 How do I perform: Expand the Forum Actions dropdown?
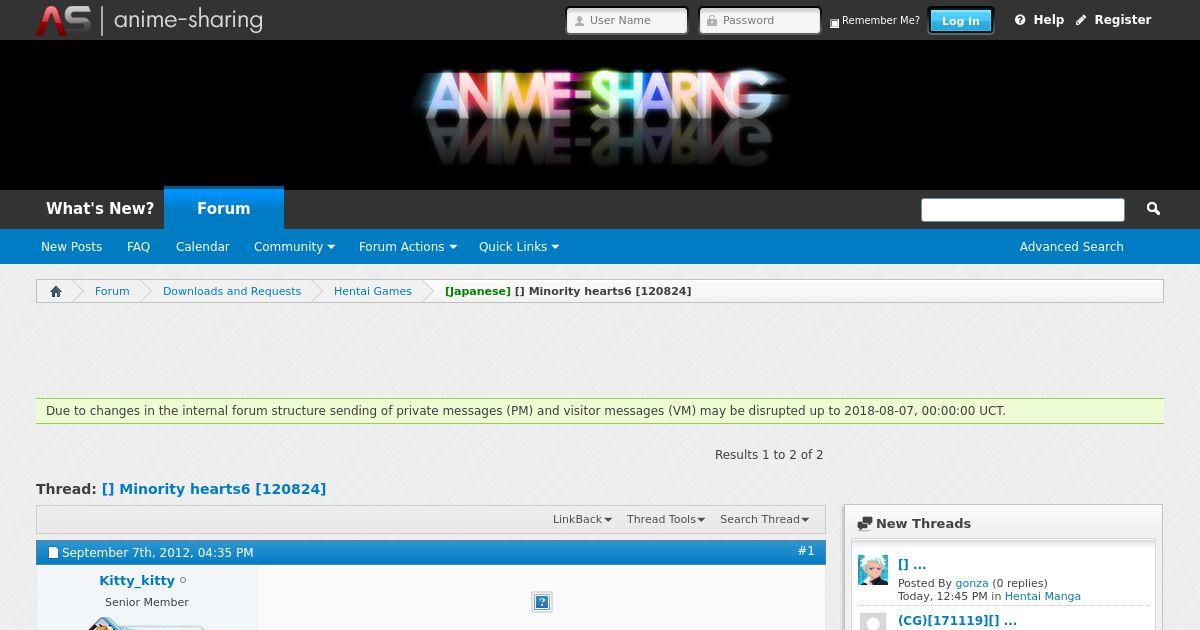(408, 247)
